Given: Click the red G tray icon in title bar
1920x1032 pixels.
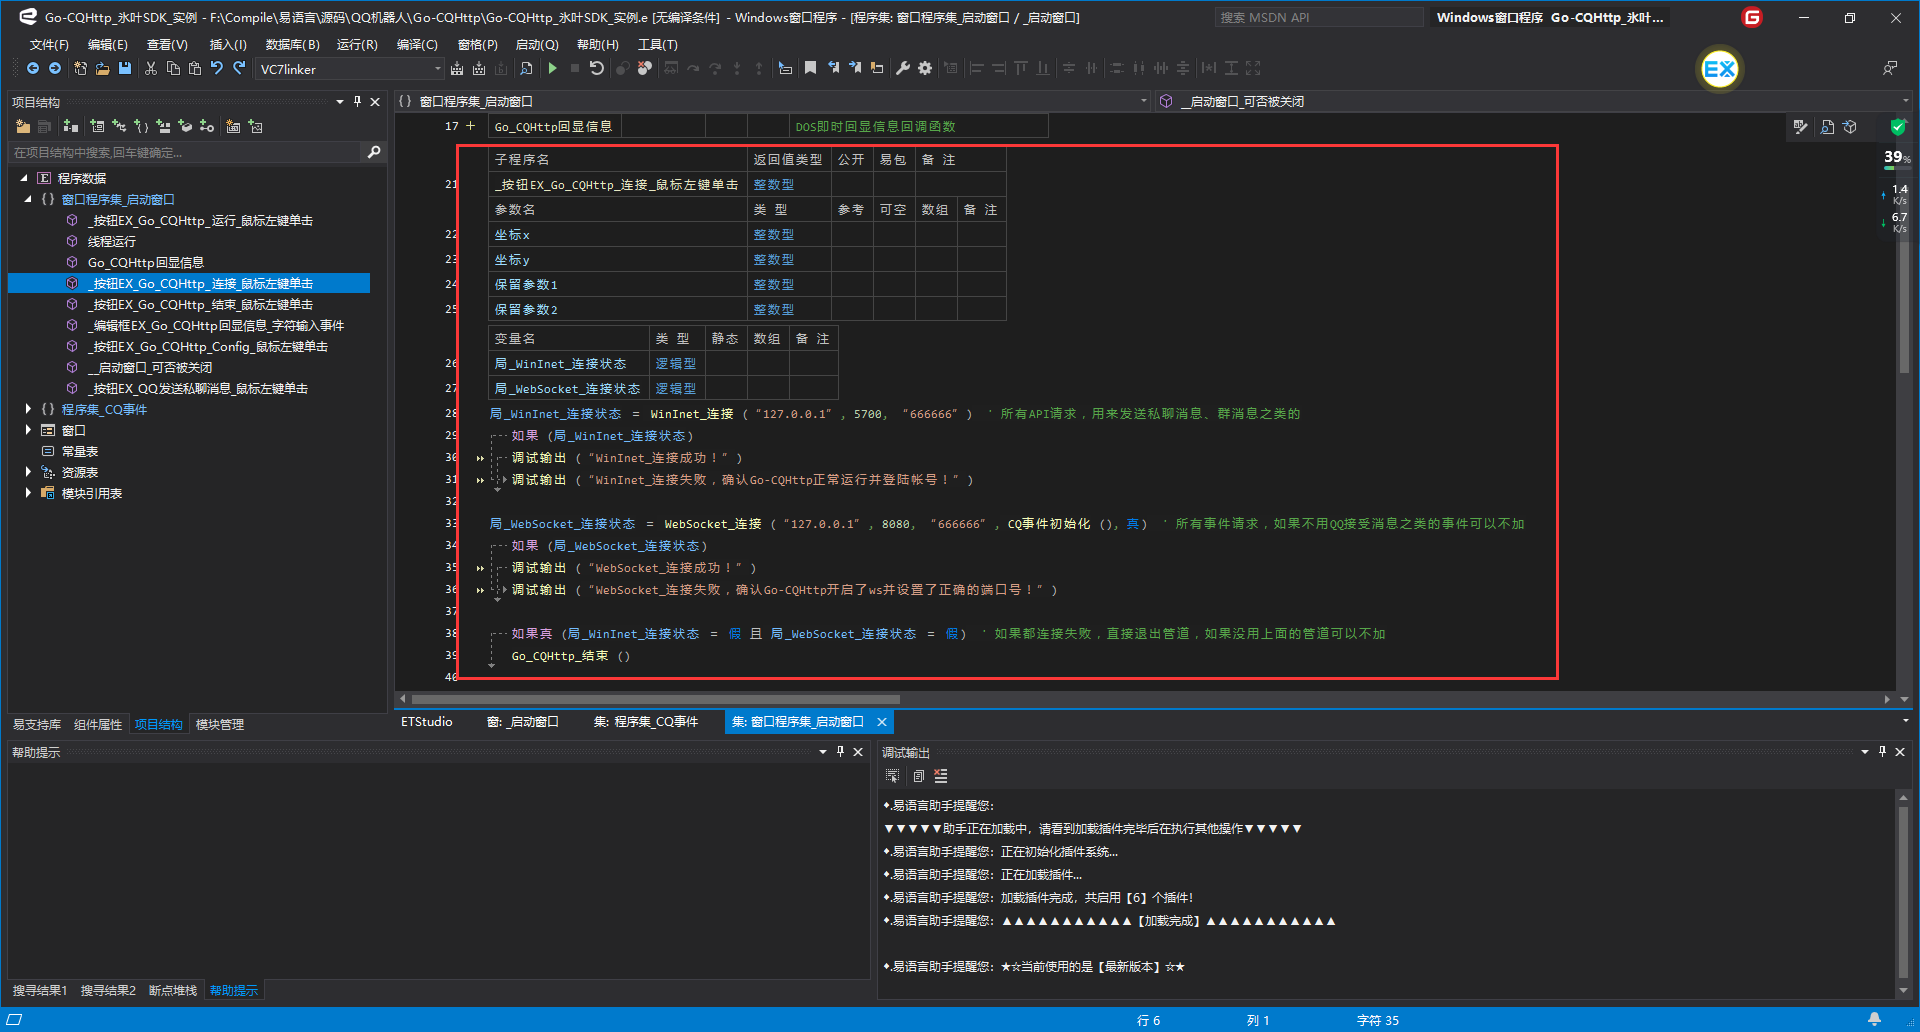Looking at the screenshot, I should 1752,17.
